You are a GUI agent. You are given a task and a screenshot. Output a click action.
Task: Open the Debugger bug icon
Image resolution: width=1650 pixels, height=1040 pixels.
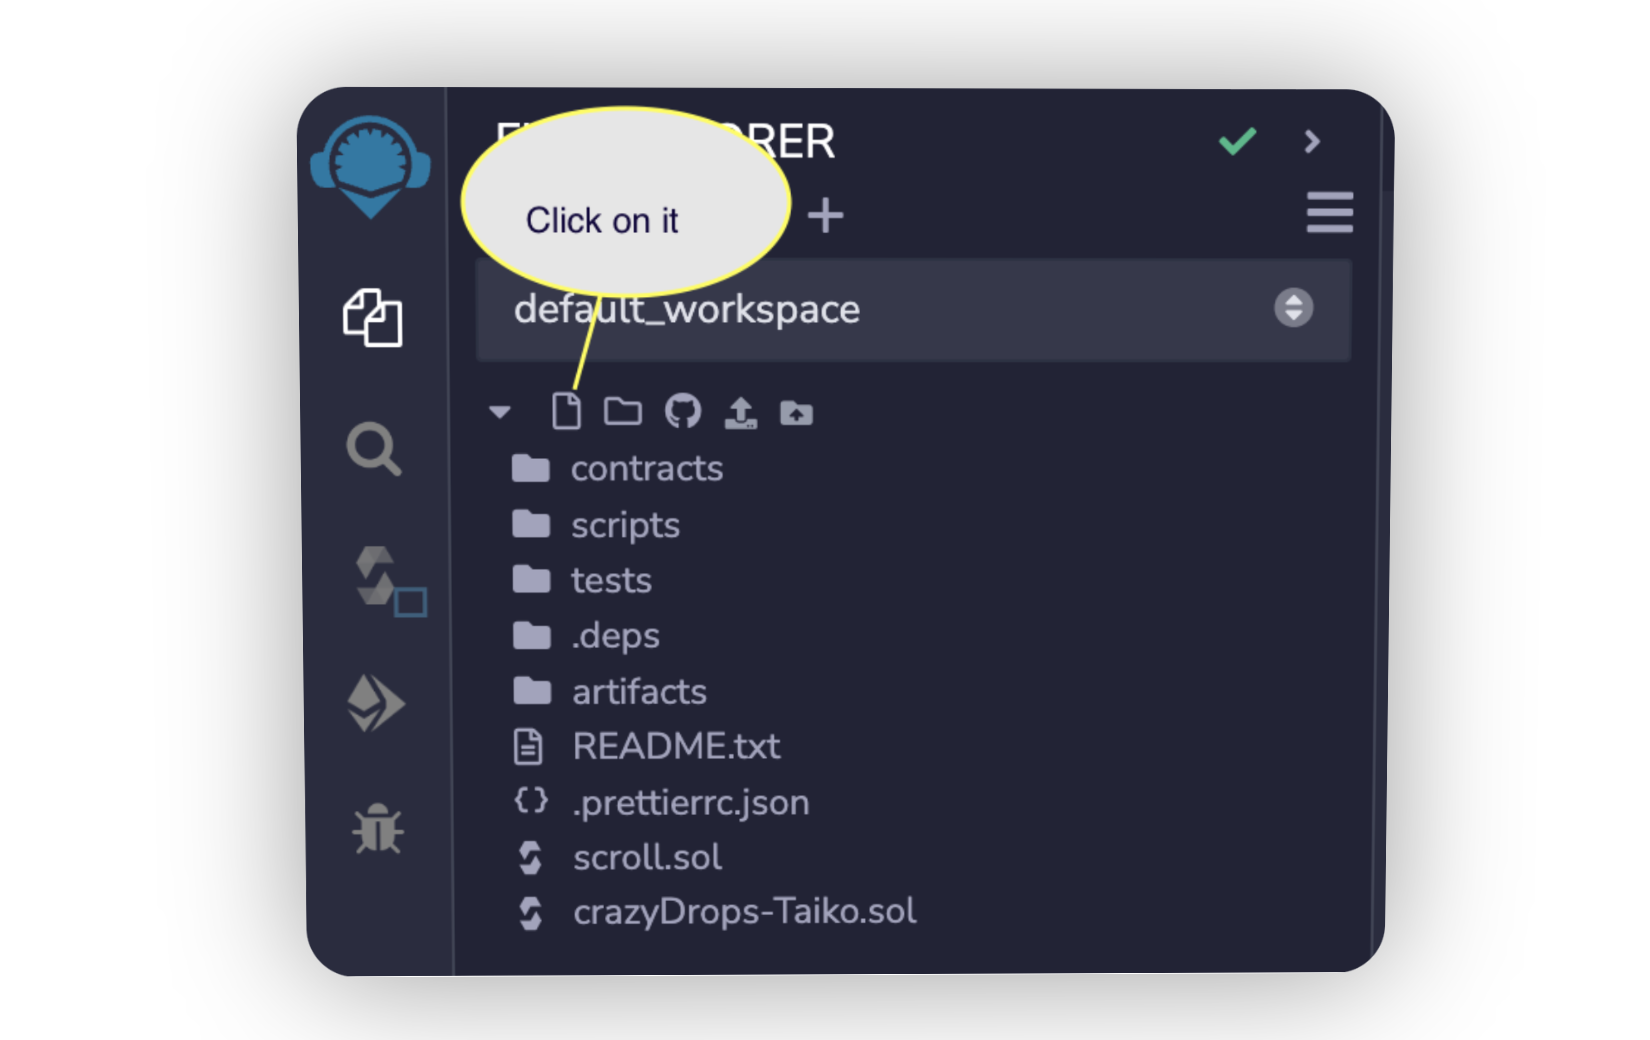pyautogui.click(x=377, y=829)
